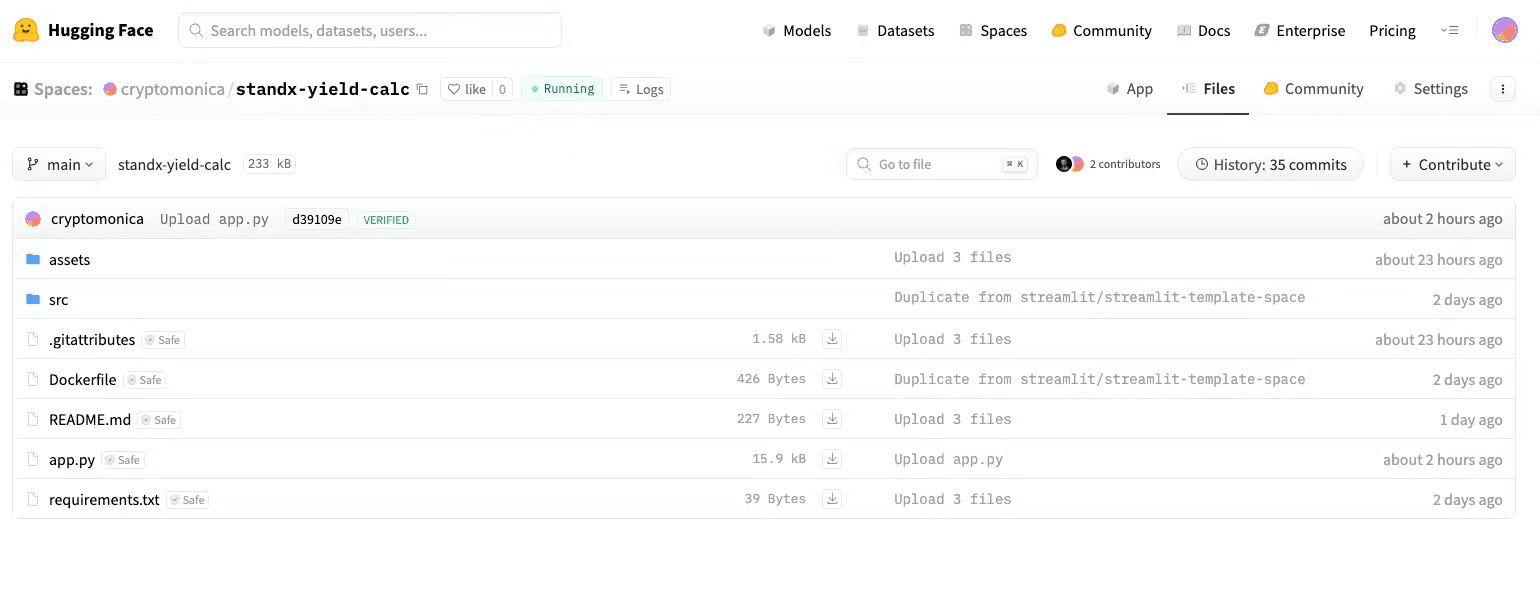The width and height of the screenshot is (1540, 600).
Task: Open the src folder
Action: coord(58,299)
